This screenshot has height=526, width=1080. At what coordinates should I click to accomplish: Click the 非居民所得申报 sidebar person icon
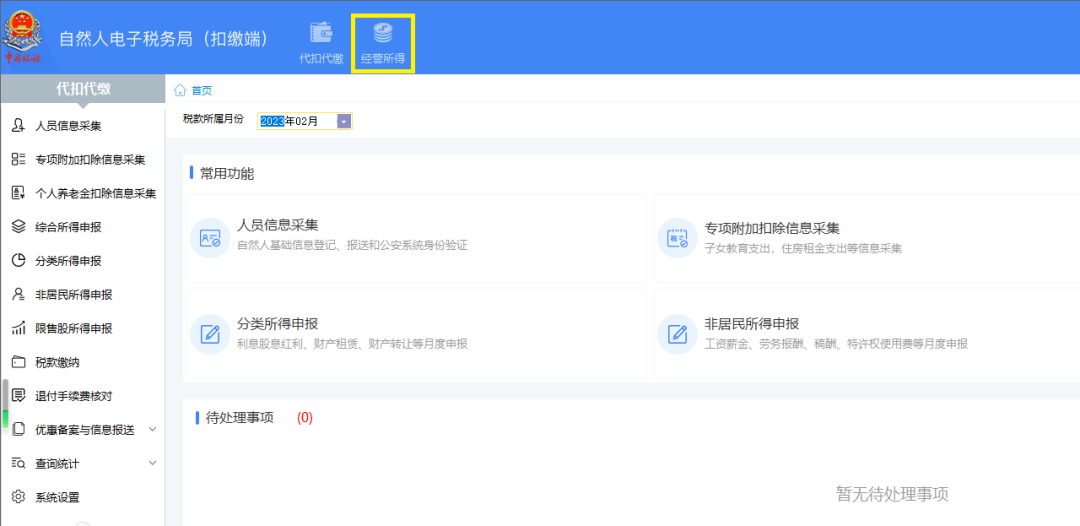point(19,294)
